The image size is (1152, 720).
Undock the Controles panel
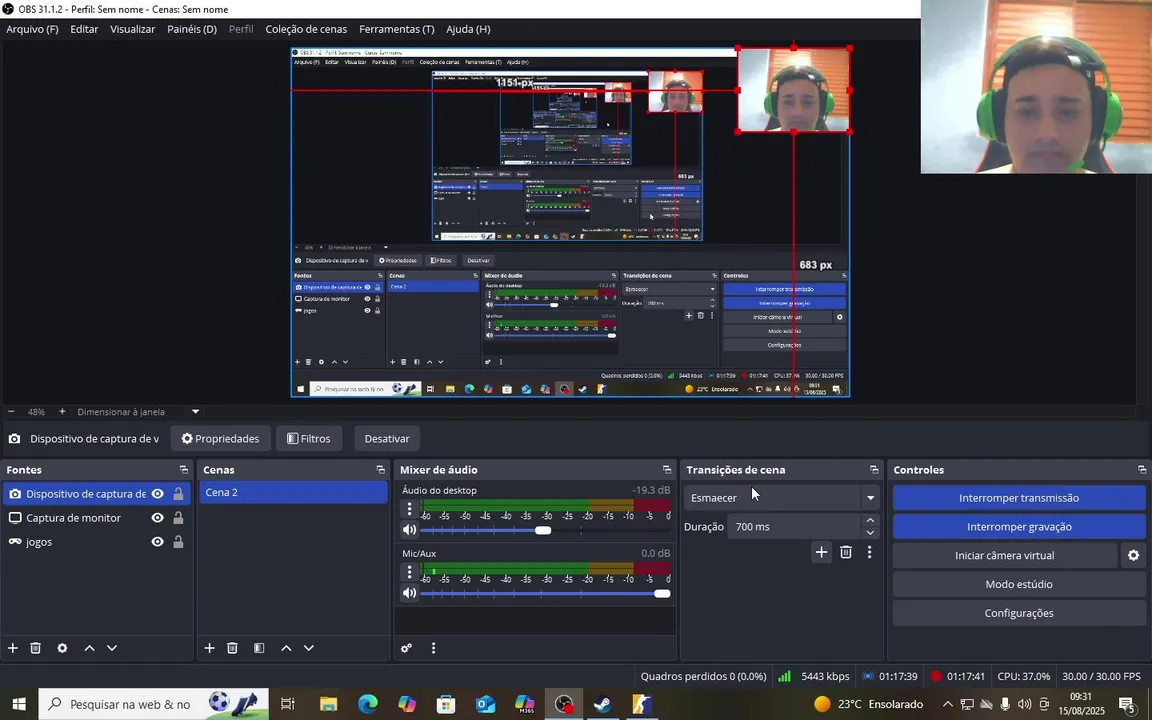tap(1142, 469)
